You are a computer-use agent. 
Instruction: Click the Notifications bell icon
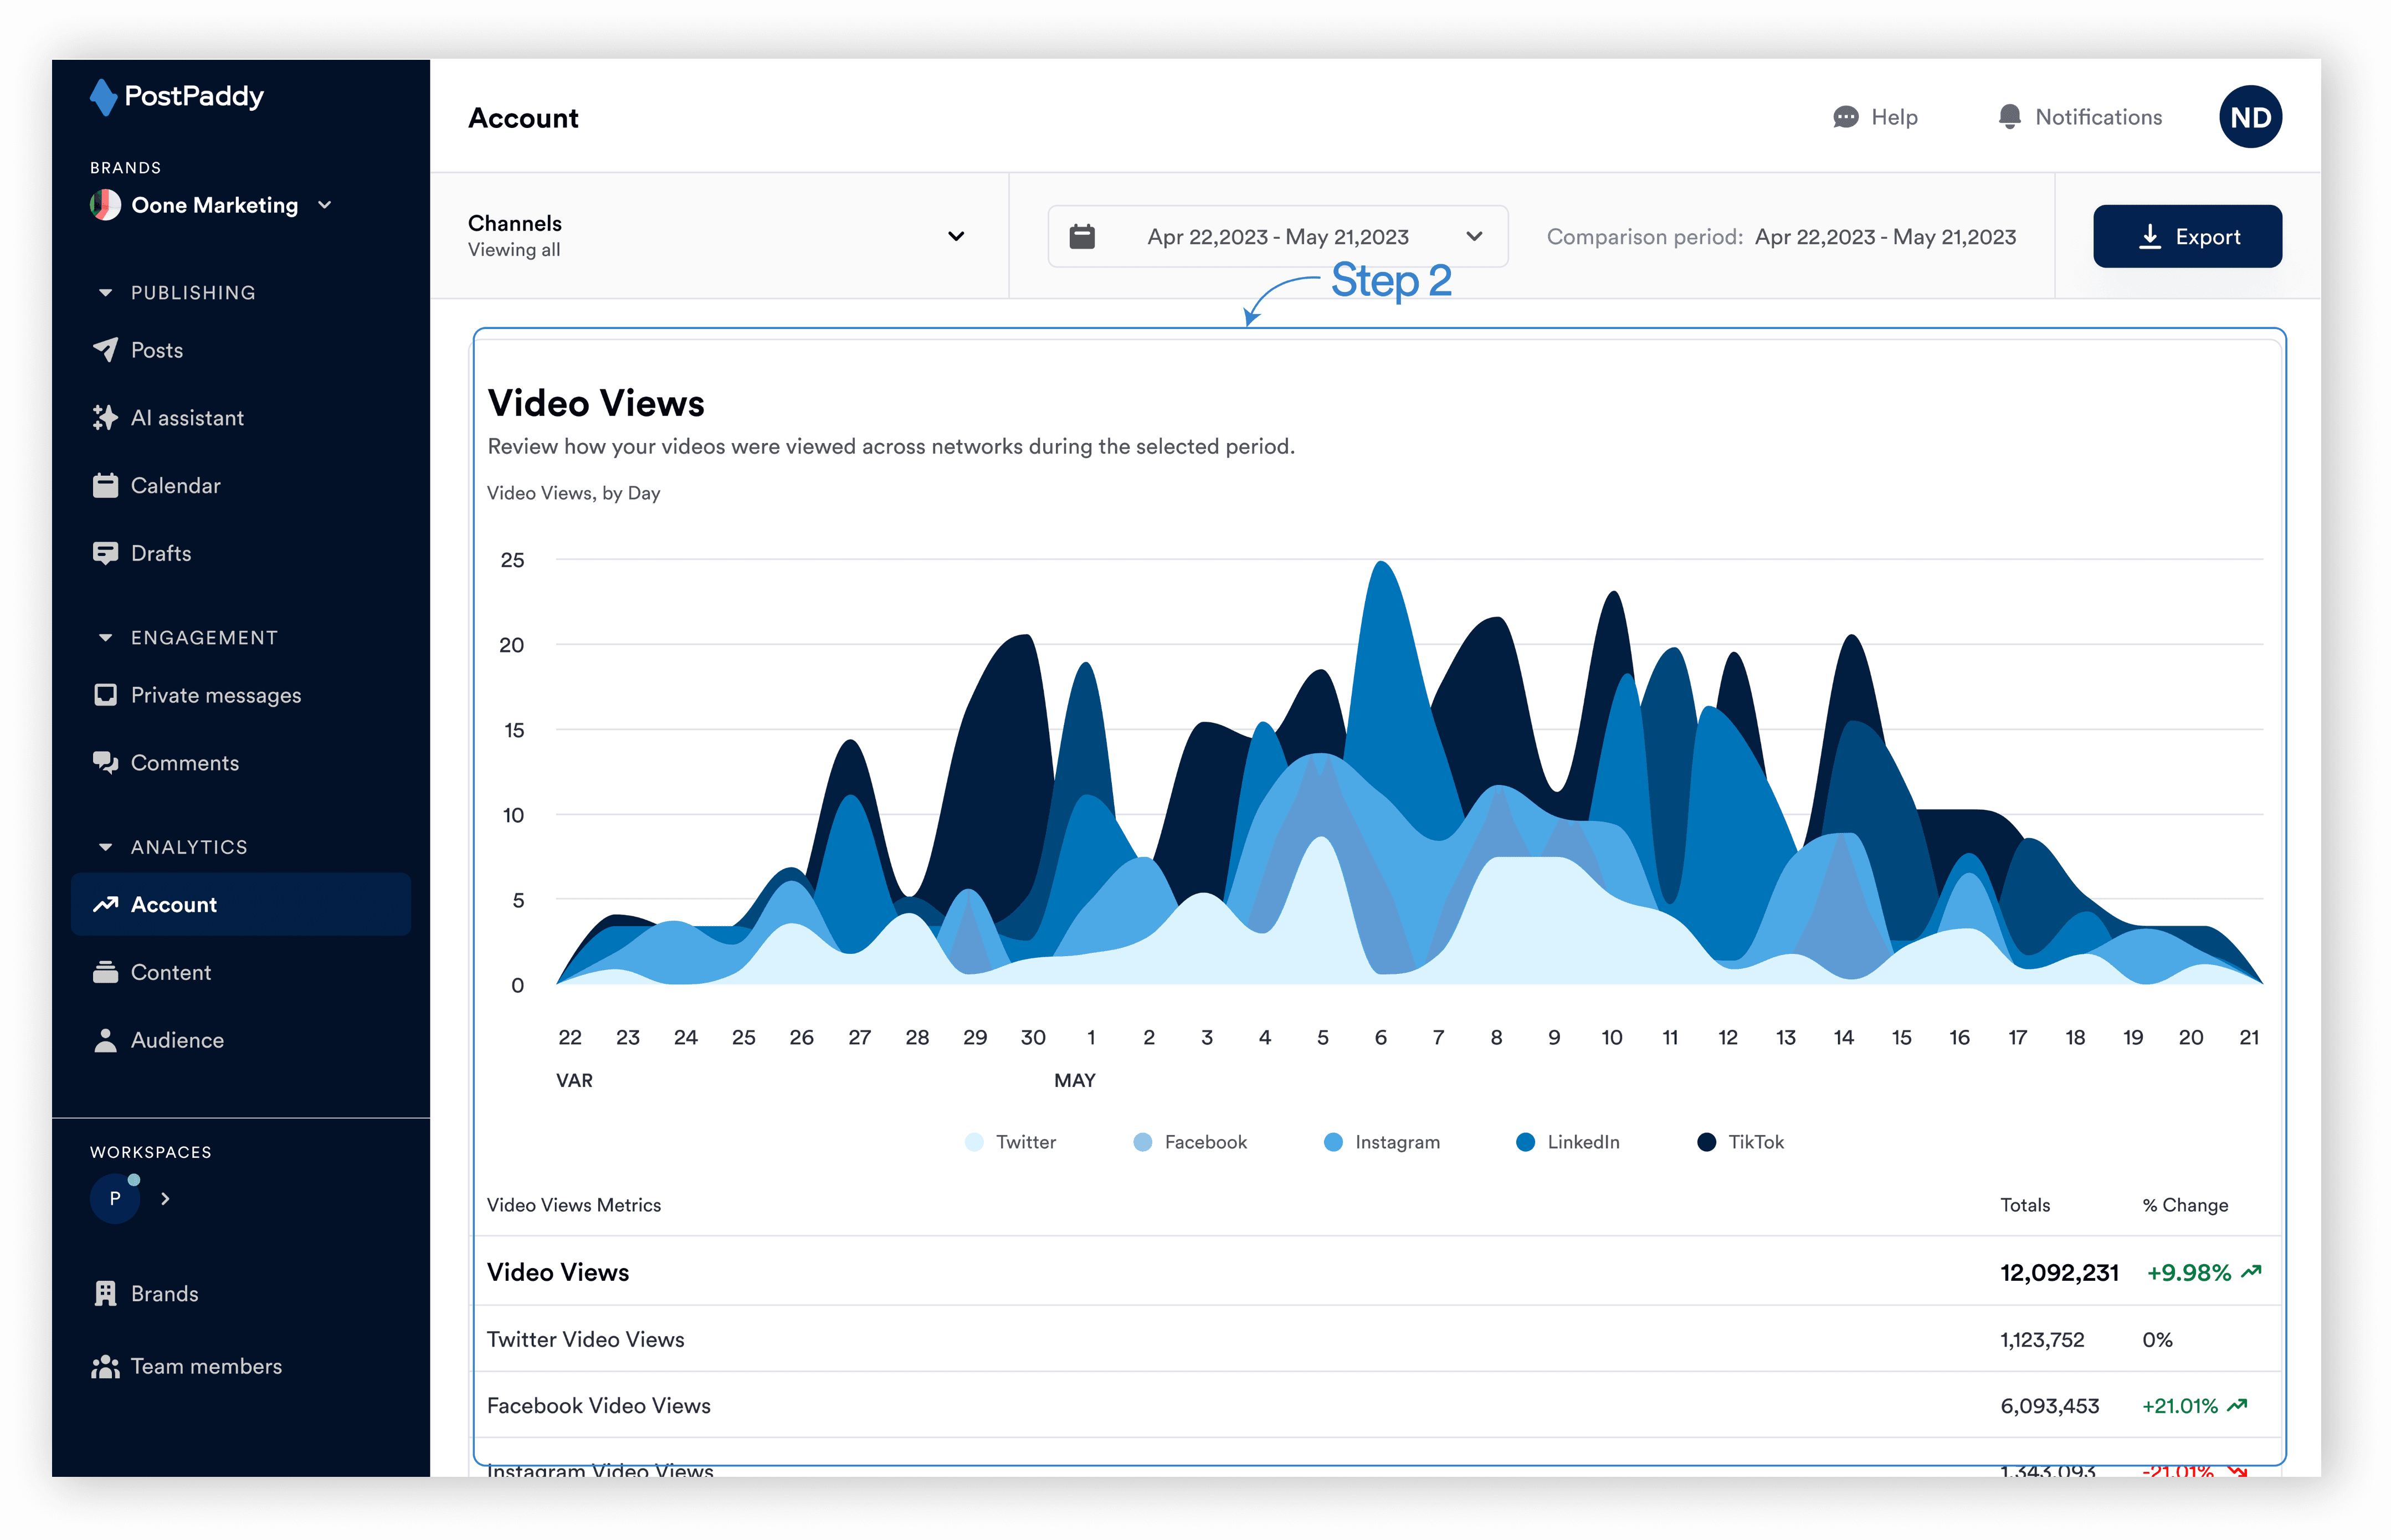click(x=2009, y=117)
